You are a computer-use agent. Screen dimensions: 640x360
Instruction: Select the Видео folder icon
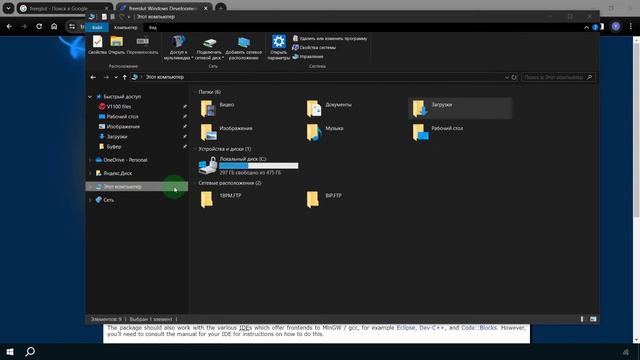pos(207,109)
